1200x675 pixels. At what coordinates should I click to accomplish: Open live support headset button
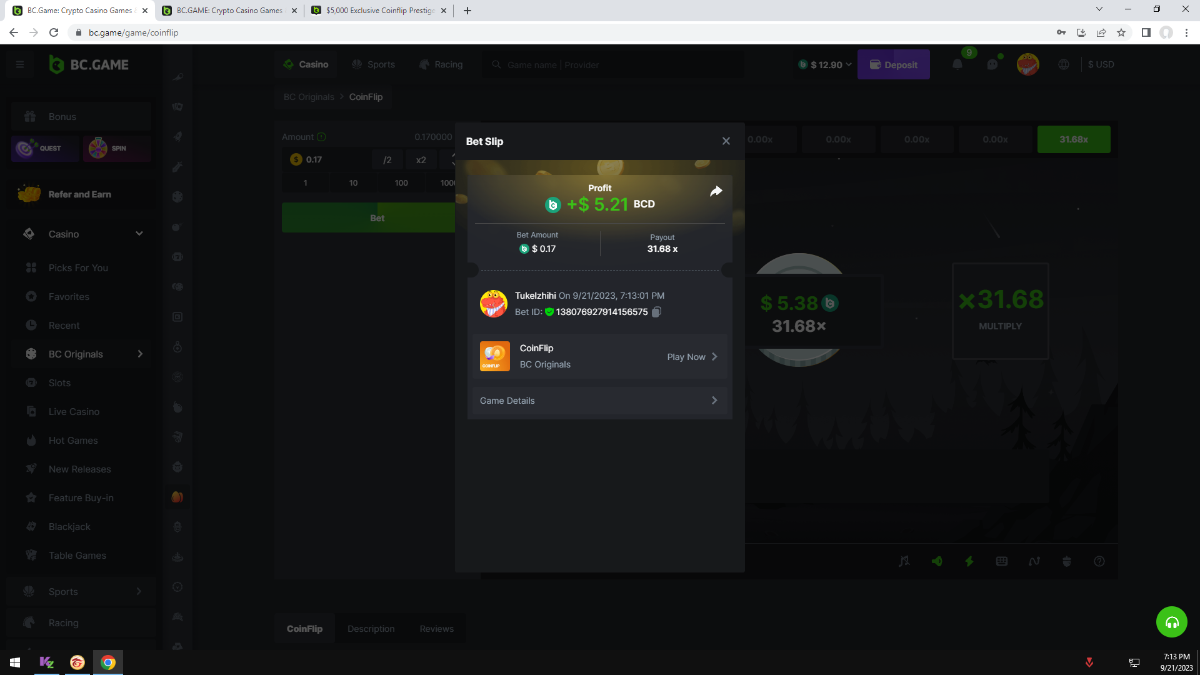click(1171, 621)
